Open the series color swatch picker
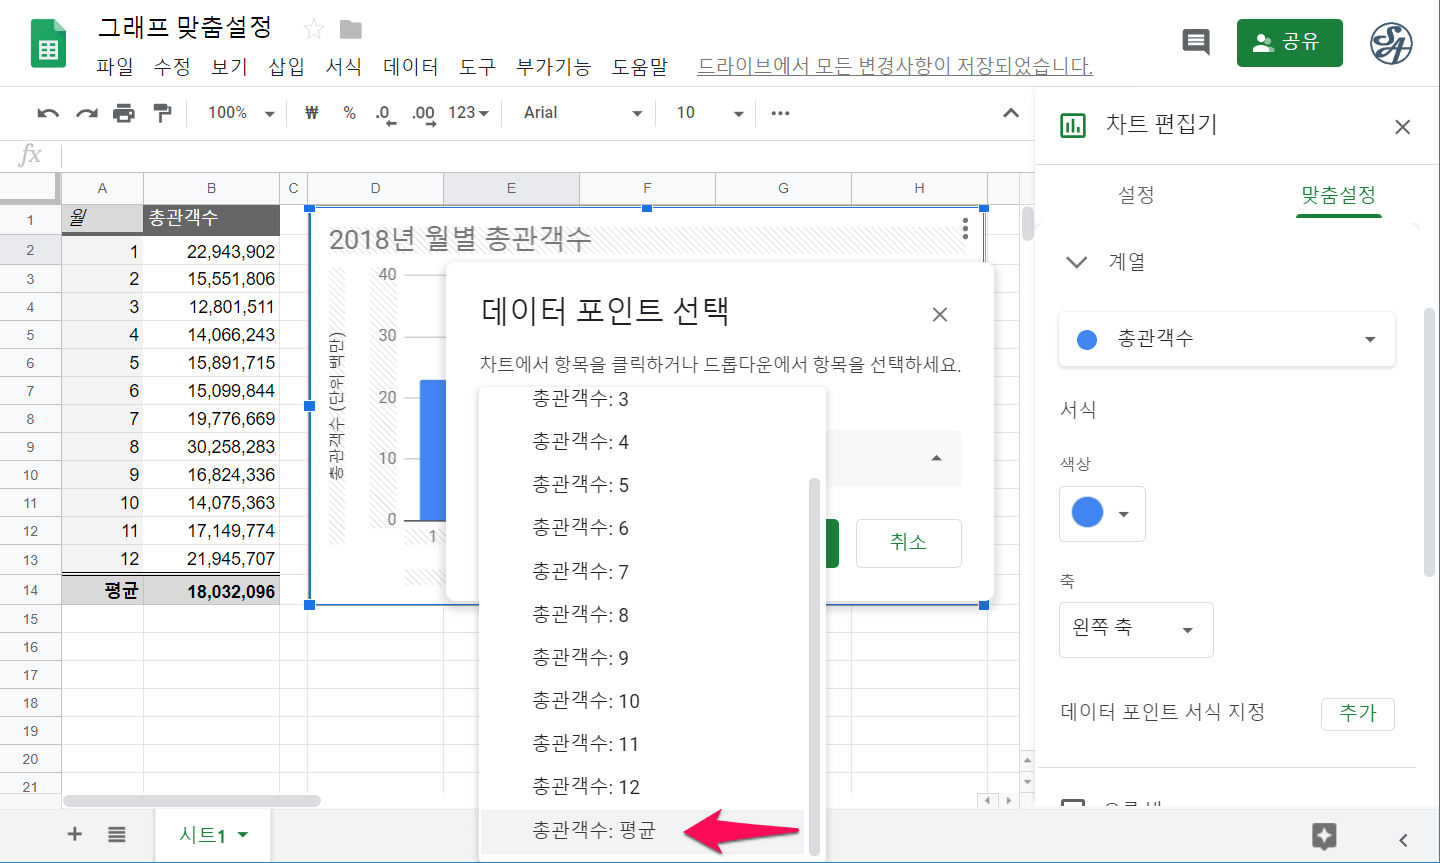The image size is (1440, 863). pyautogui.click(x=1101, y=514)
